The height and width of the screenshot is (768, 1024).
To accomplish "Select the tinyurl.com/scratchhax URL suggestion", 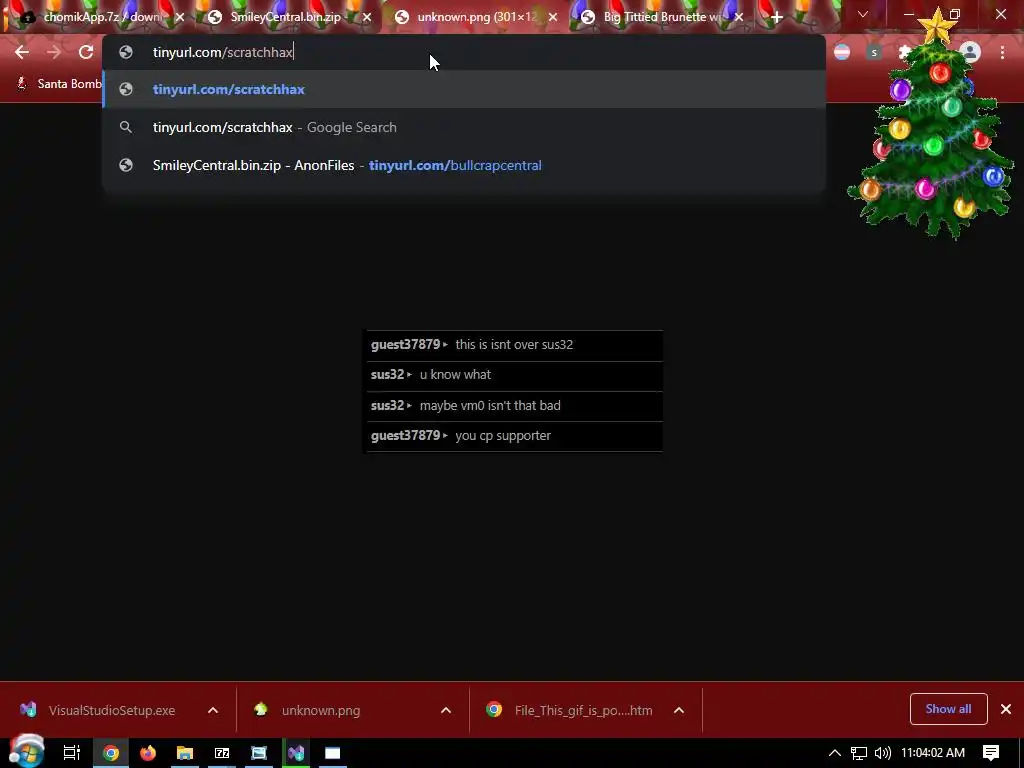I will pyautogui.click(x=464, y=89).
